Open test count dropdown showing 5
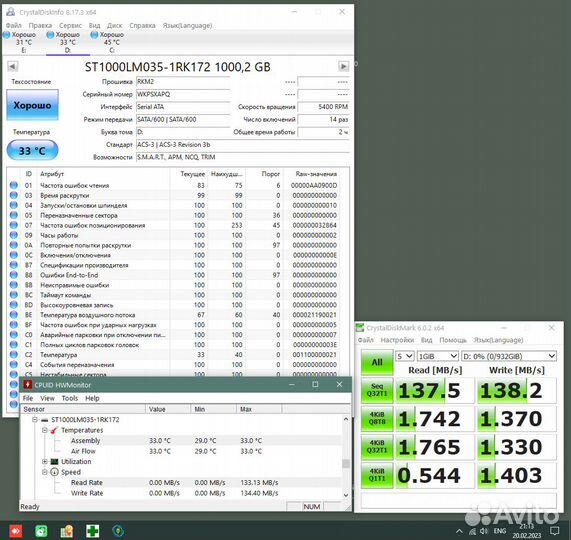The image size is (571, 540). tap(405, 356)
